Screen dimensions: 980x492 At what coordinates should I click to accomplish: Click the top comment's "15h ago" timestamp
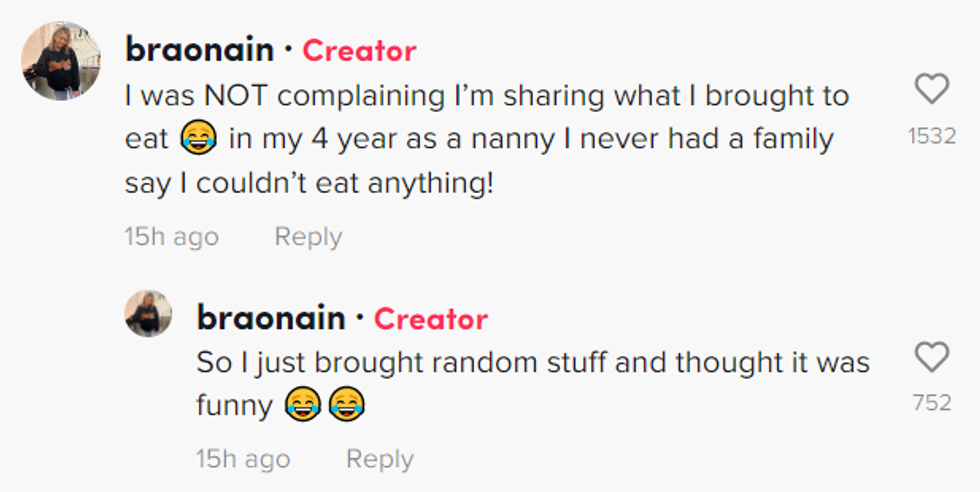pos(171,237)
